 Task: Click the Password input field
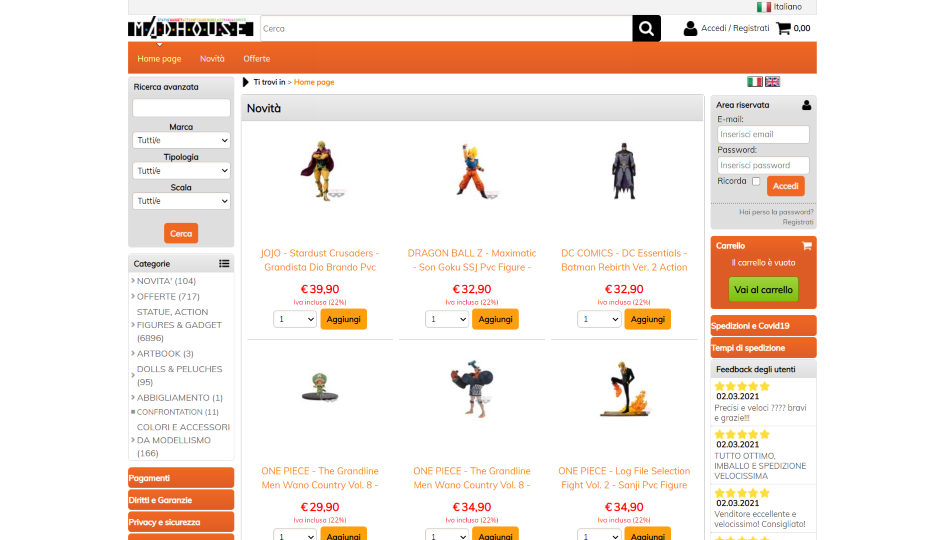763,165
